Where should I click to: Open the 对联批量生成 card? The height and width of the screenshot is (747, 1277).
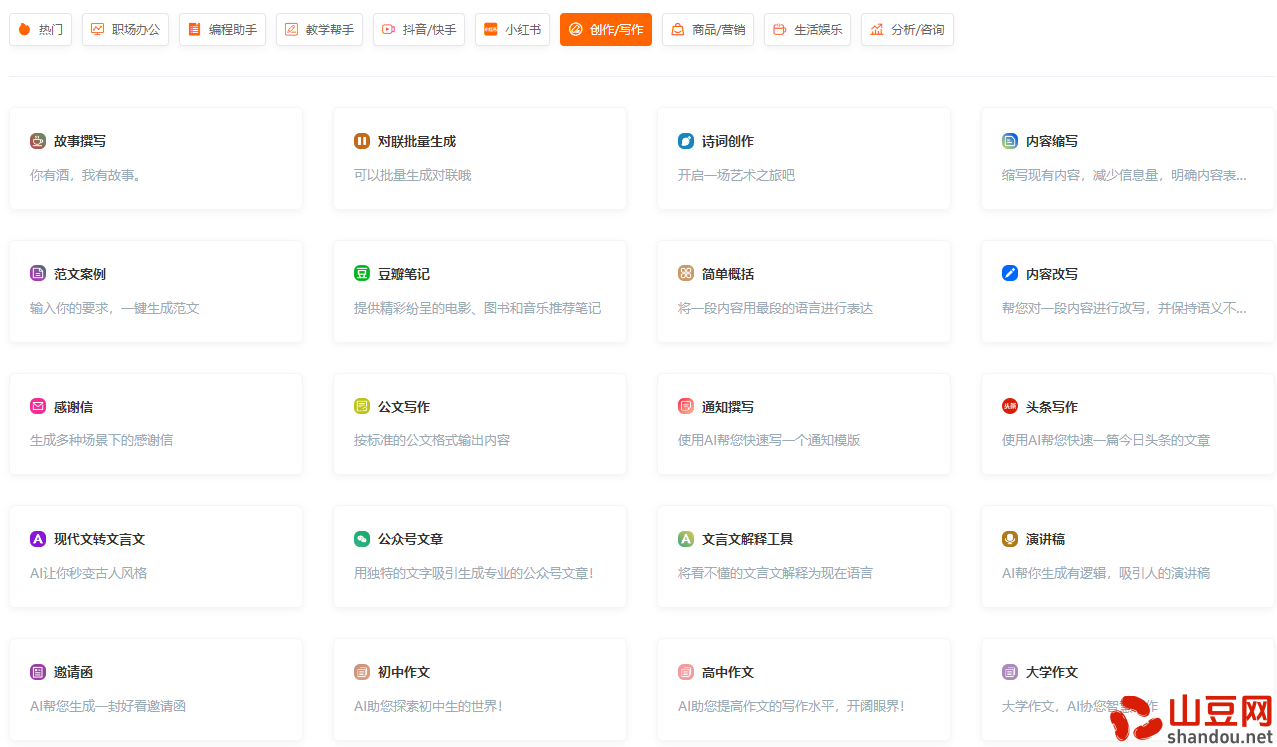point(479,158)
